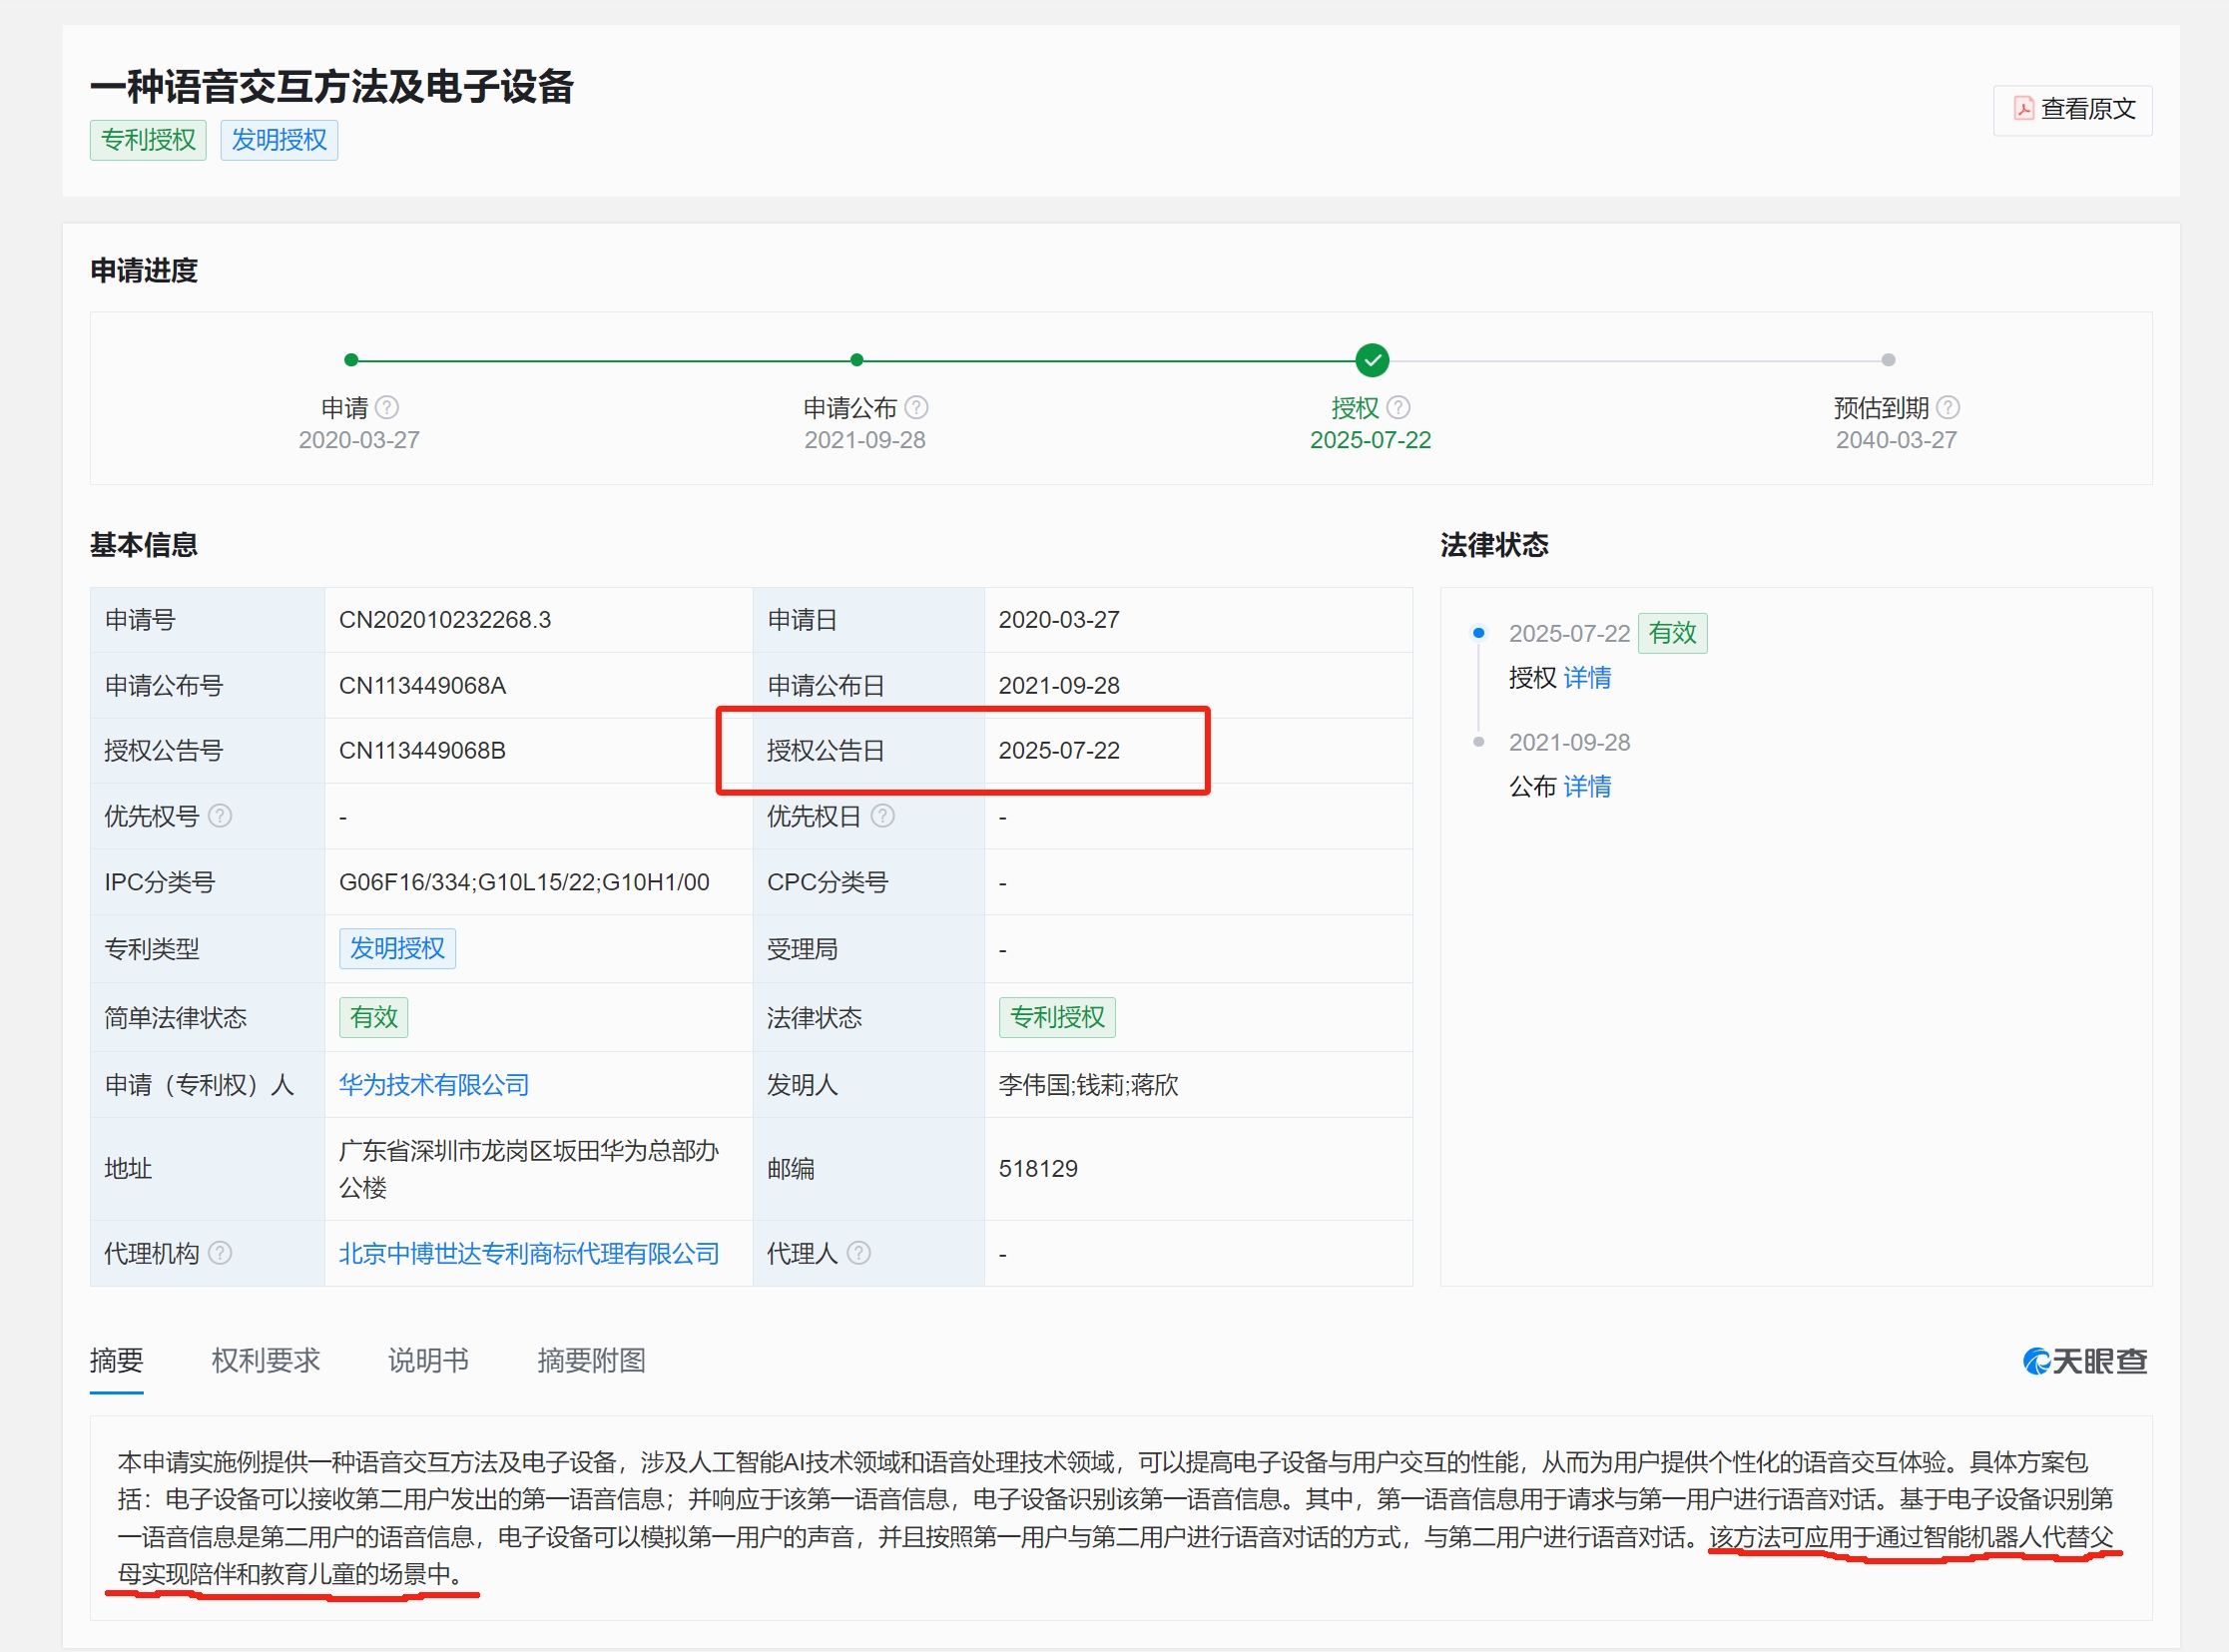The height and width of the screenshot is (1652, 2229).
Task: Click the help icon beside 代理机构
Action: point(220,1254)
